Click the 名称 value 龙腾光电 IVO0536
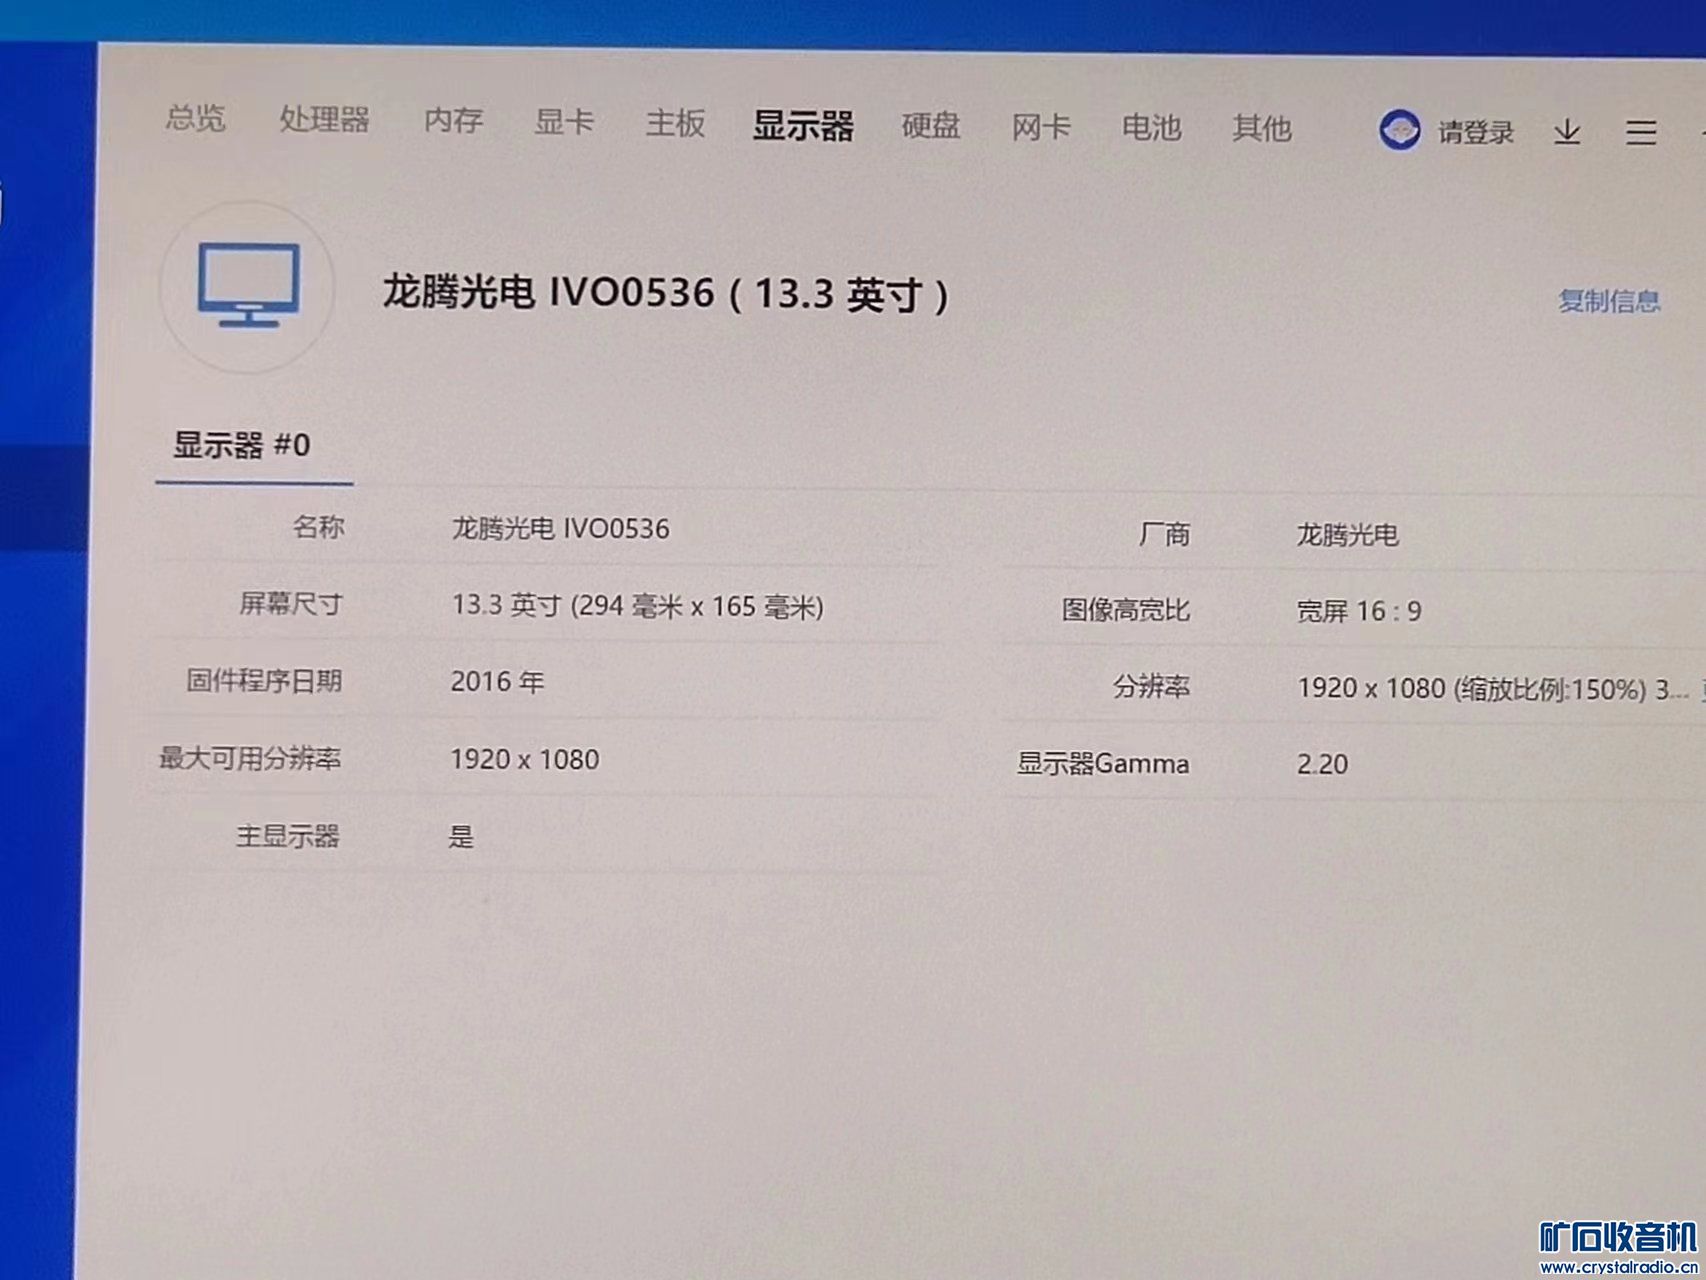 tap(560, 528)
